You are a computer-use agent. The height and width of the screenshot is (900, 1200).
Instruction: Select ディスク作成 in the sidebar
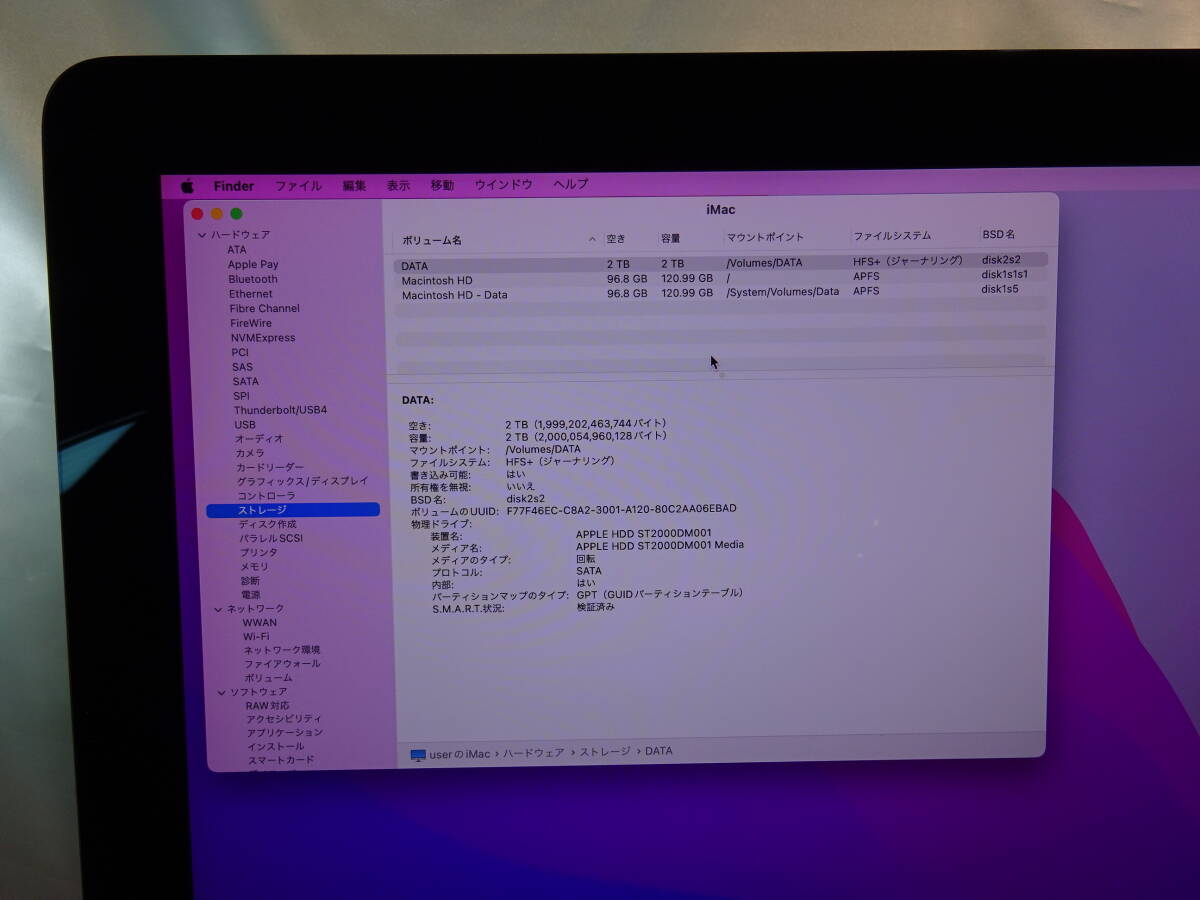[x=267, y=524]
